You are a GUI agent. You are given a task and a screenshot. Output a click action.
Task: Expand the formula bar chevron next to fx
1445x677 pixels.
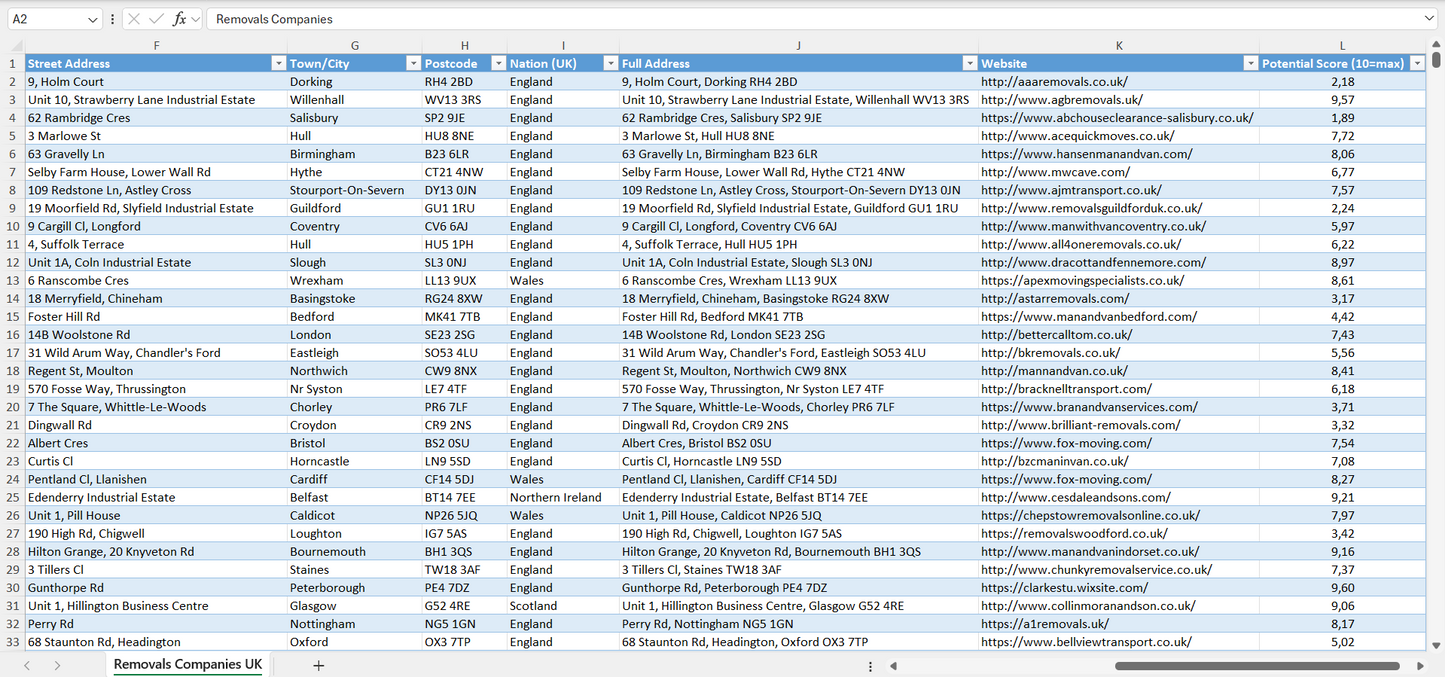pyautogui.click(x=196, y=18)
